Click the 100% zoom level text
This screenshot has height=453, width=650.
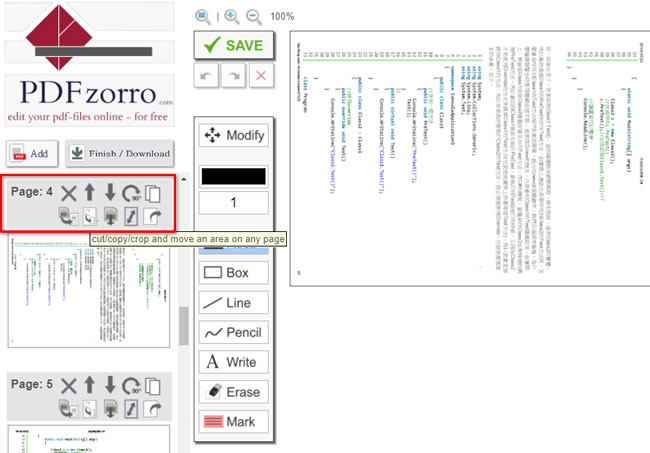click(x=282, y=17)
